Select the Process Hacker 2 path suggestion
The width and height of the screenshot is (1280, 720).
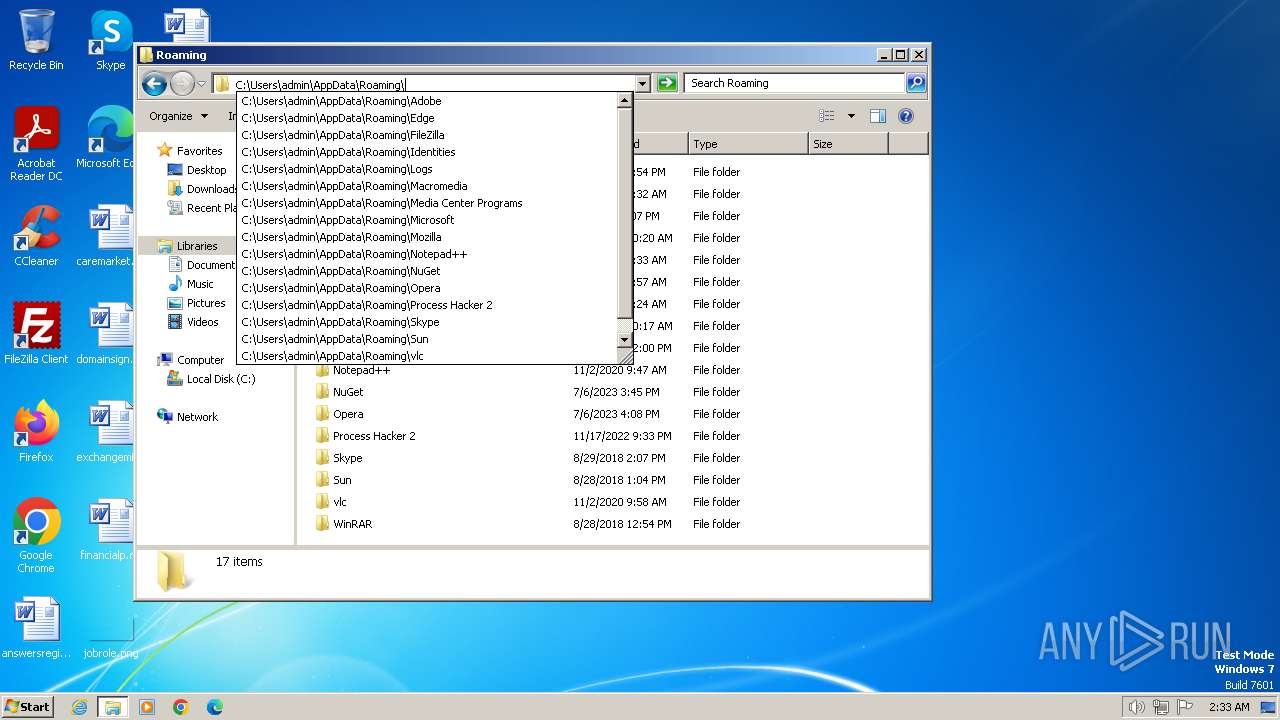tap(427, 305)
